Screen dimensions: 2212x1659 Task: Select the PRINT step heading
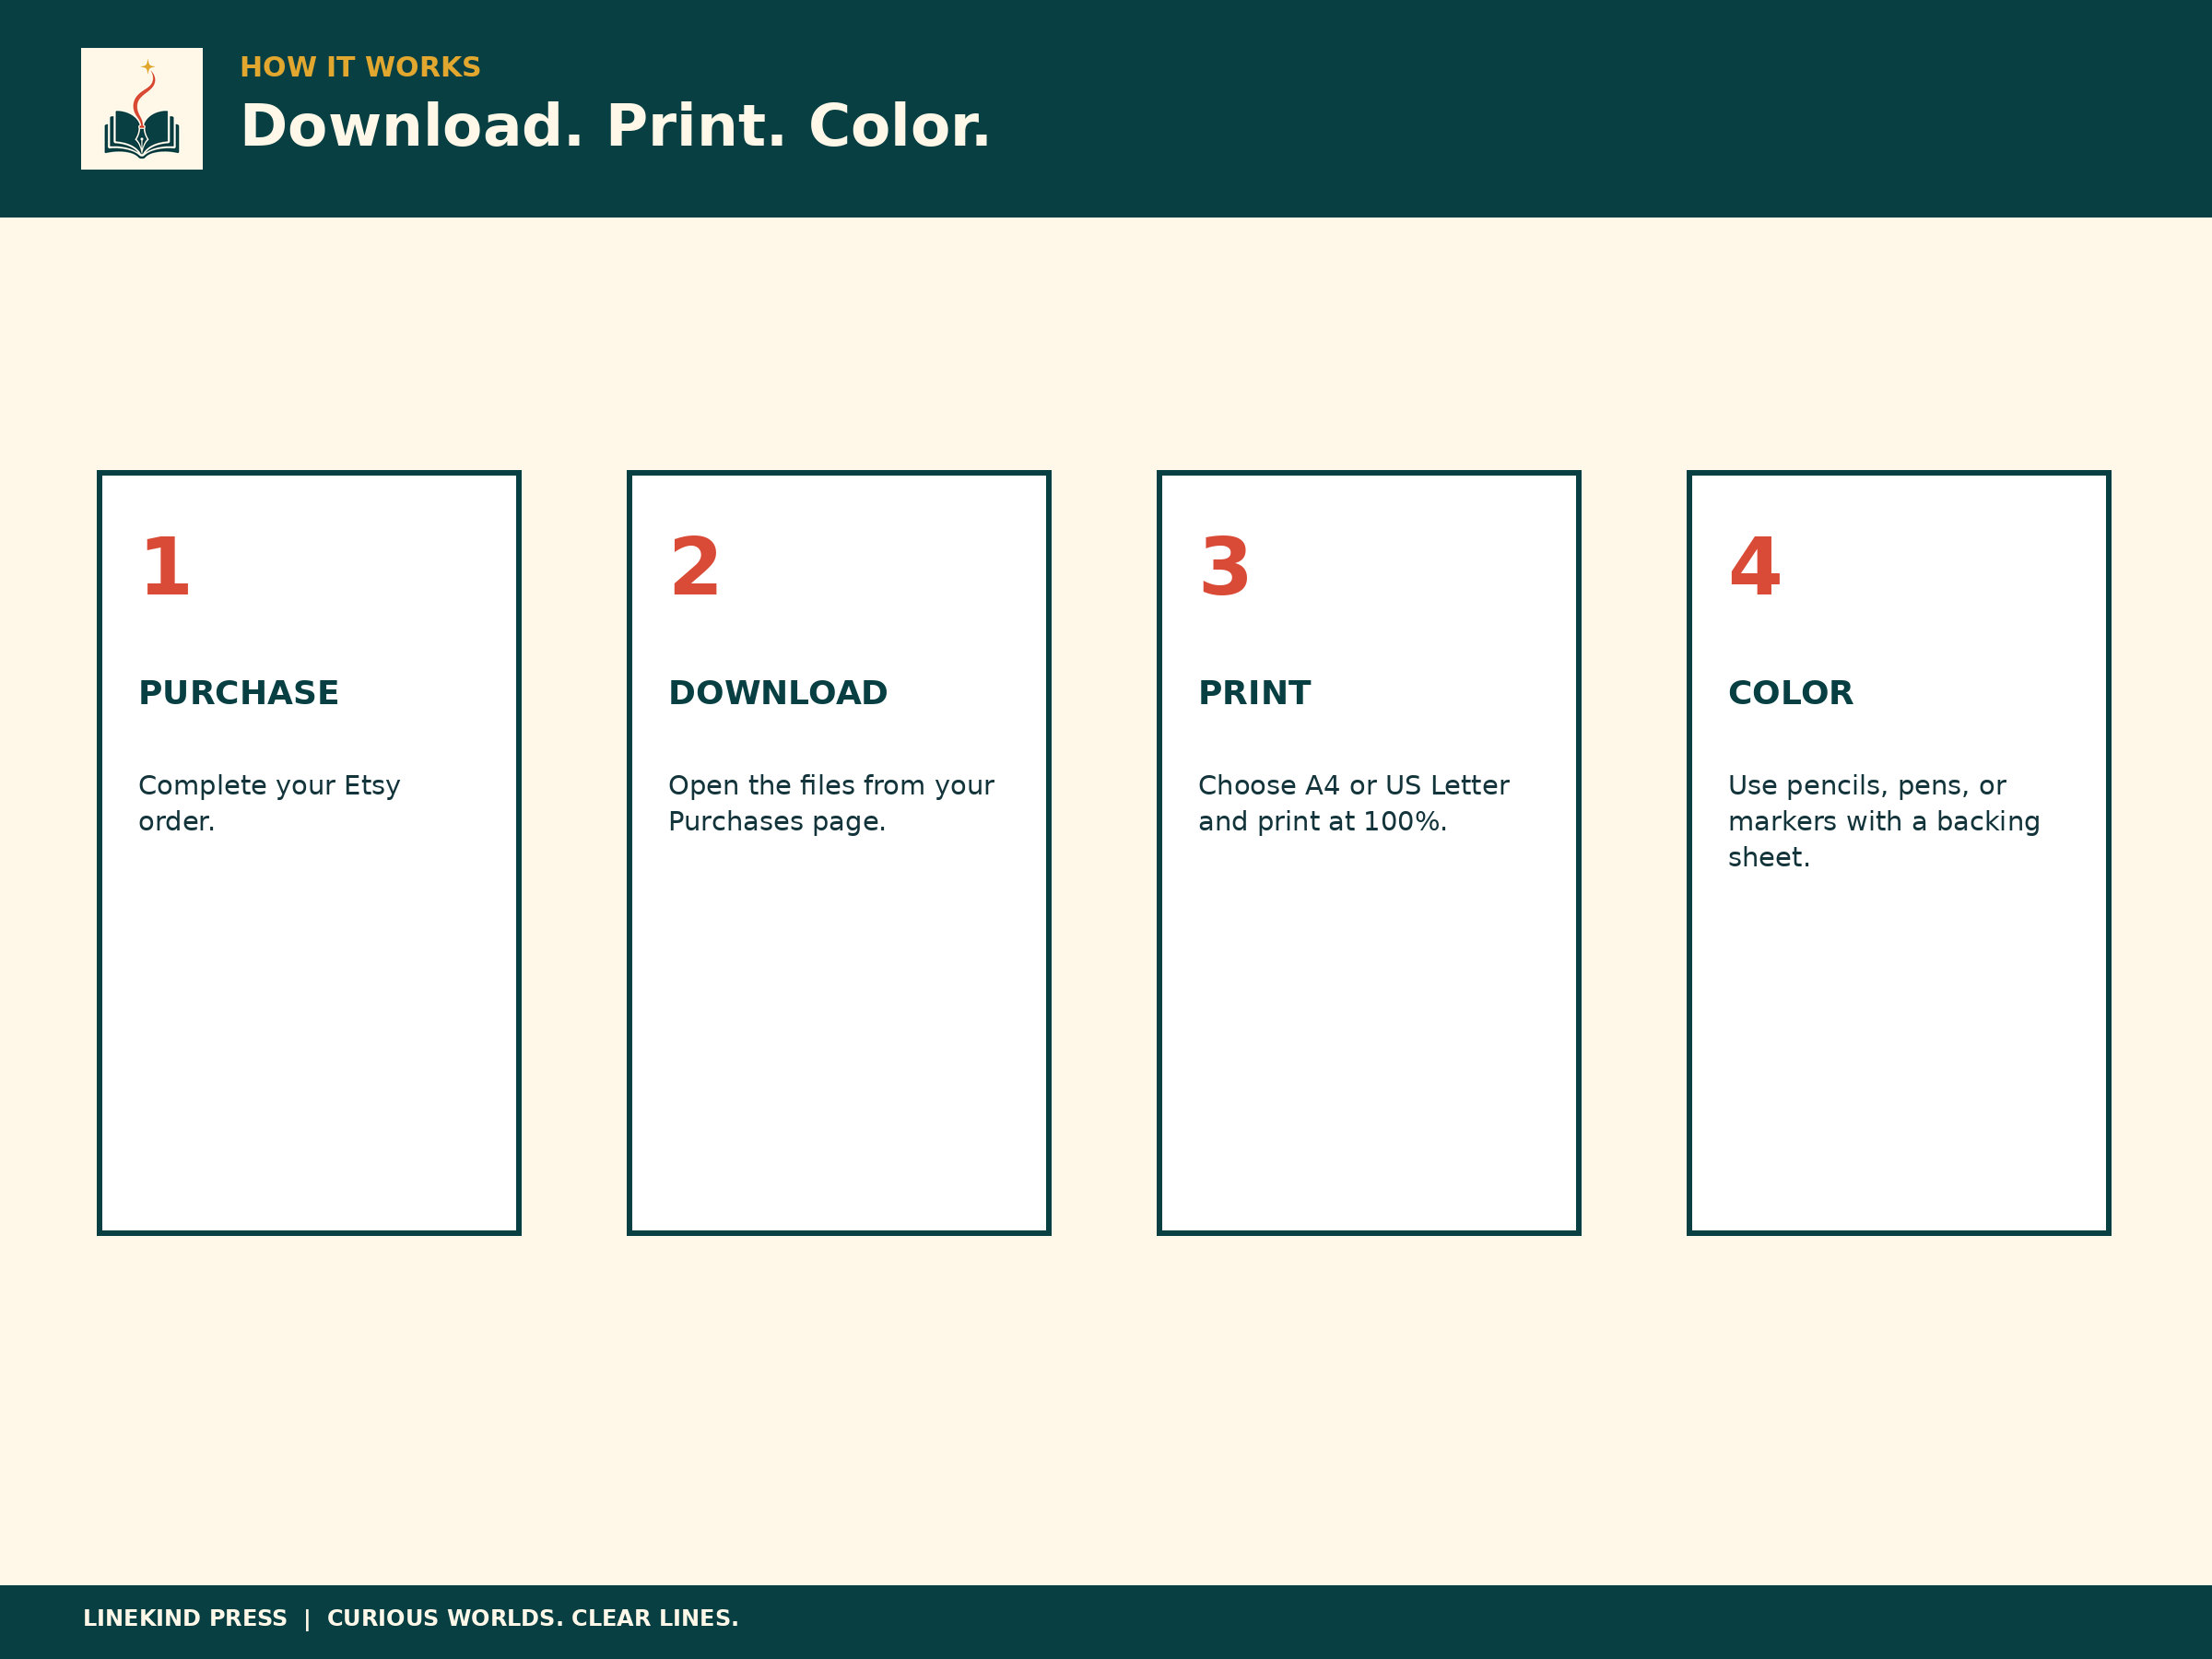(1254, 692)
